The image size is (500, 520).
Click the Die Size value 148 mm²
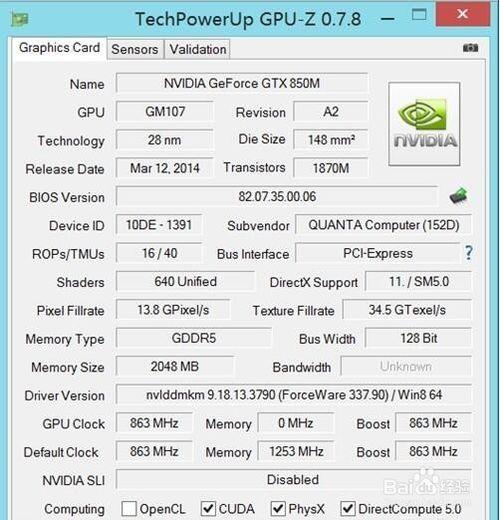click(331, 140)
